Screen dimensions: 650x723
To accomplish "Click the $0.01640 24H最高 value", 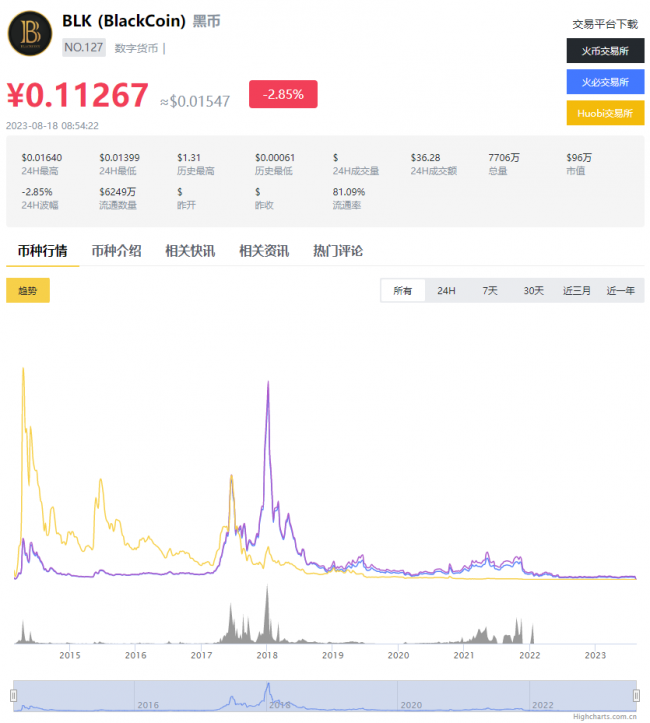I will pyautogui.click(x=41, y=158).
